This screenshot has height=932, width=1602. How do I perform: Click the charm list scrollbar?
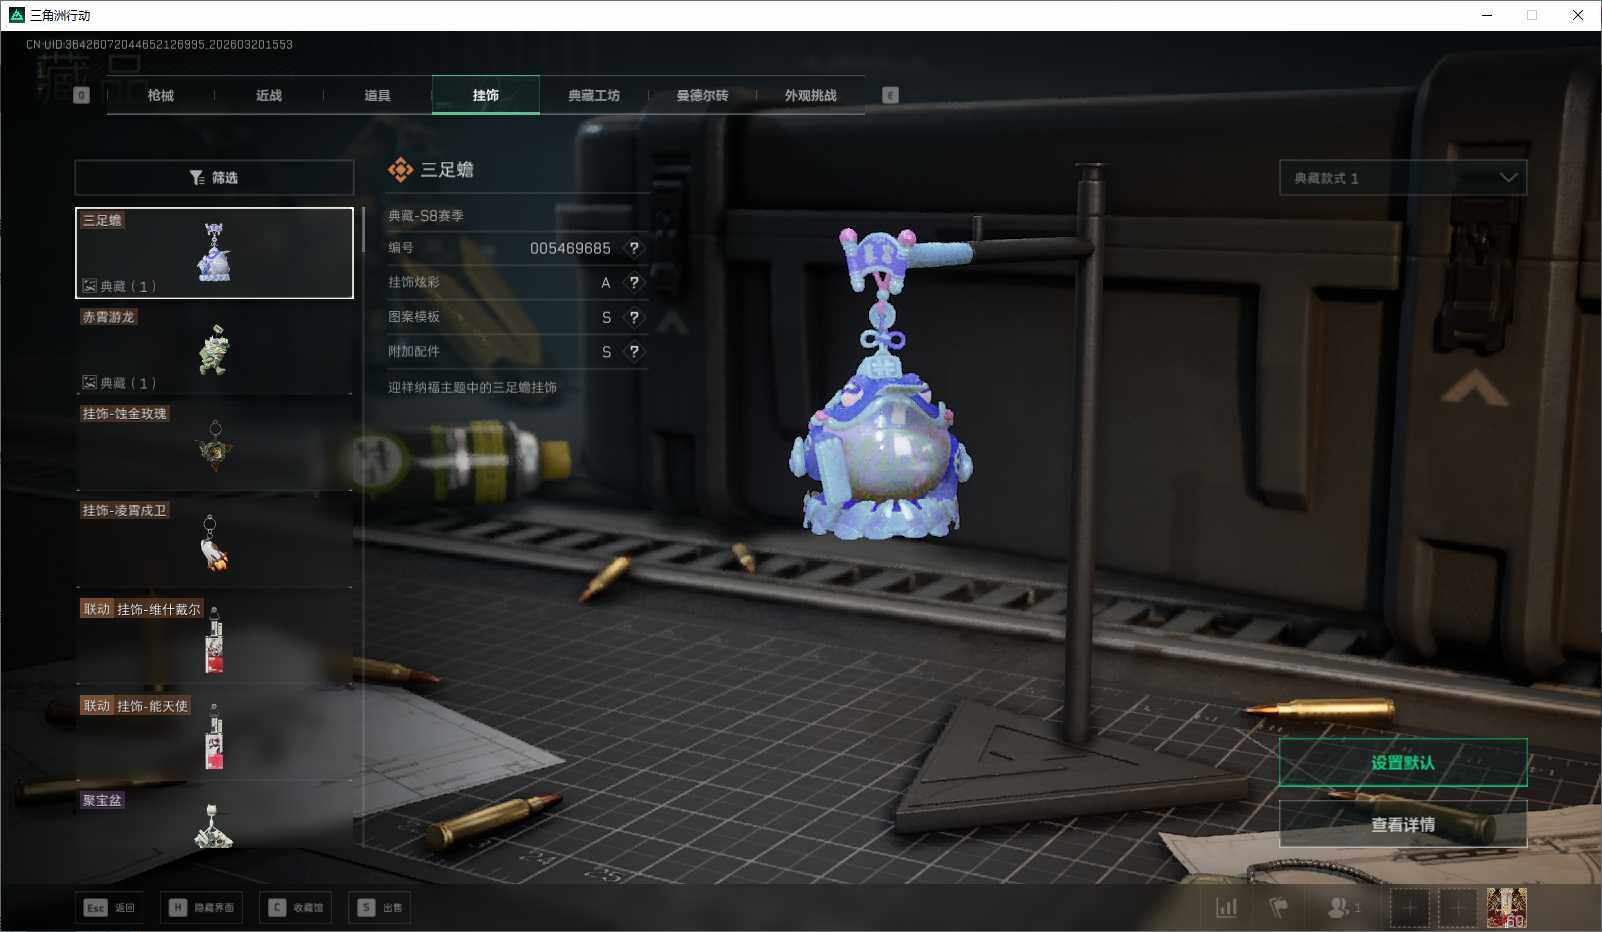pyautogui.click(x=362, y=230)
